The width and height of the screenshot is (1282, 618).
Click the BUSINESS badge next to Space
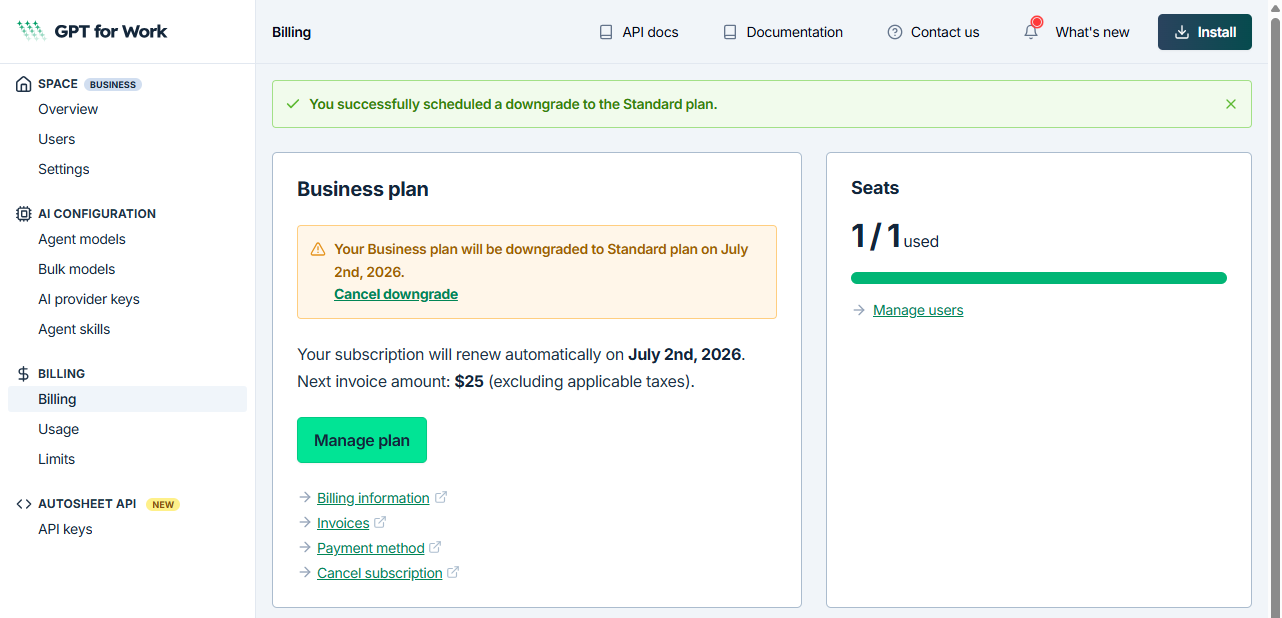[x=113, y=84]
